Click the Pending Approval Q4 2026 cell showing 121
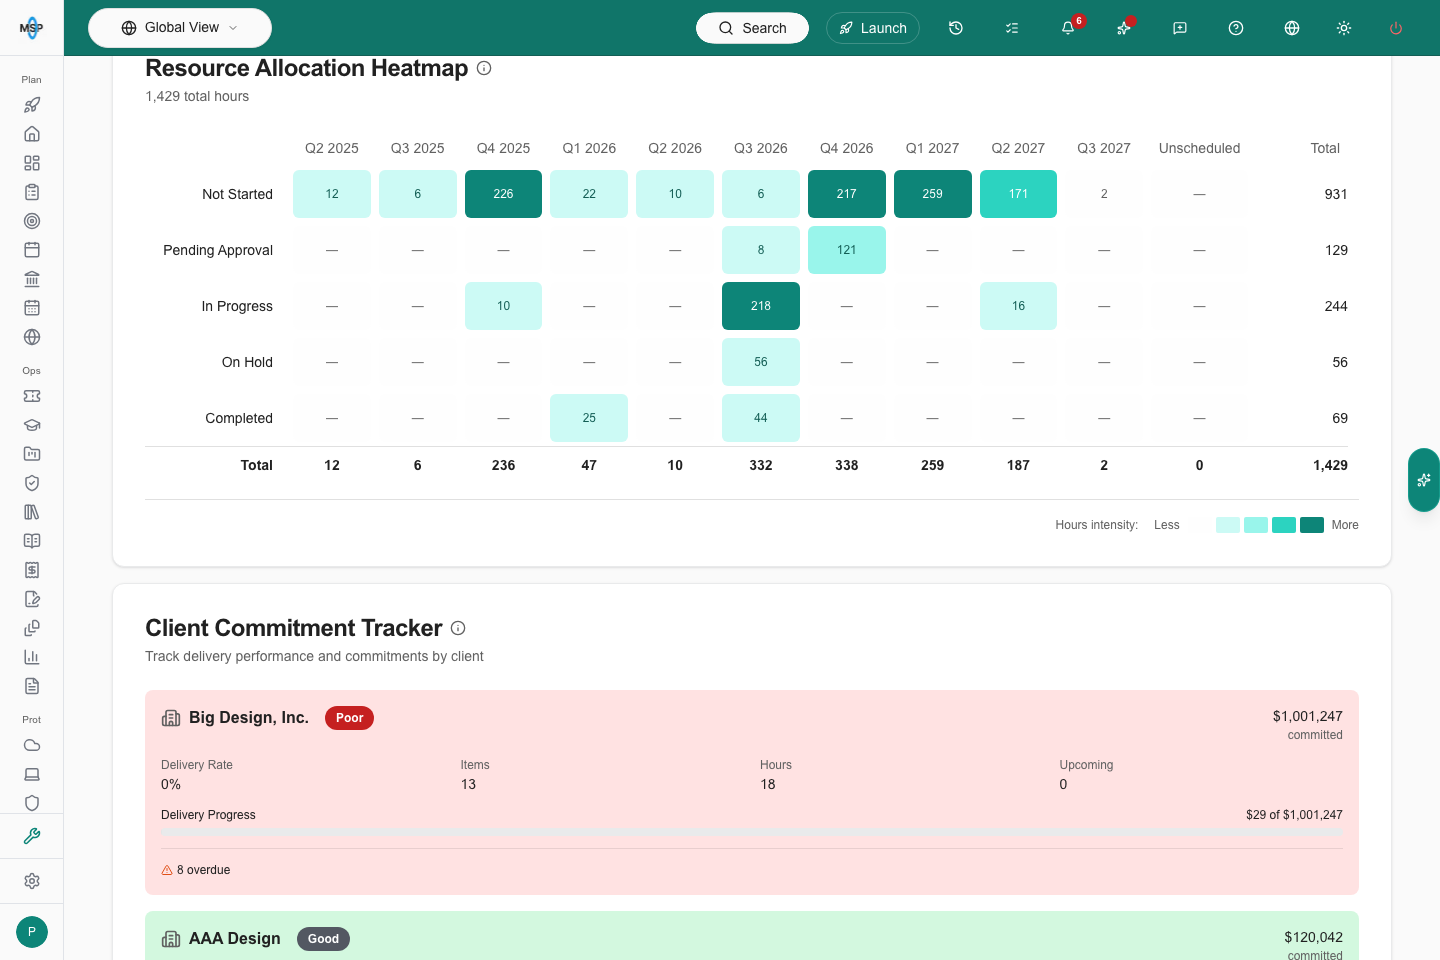 tap(847, 250)
